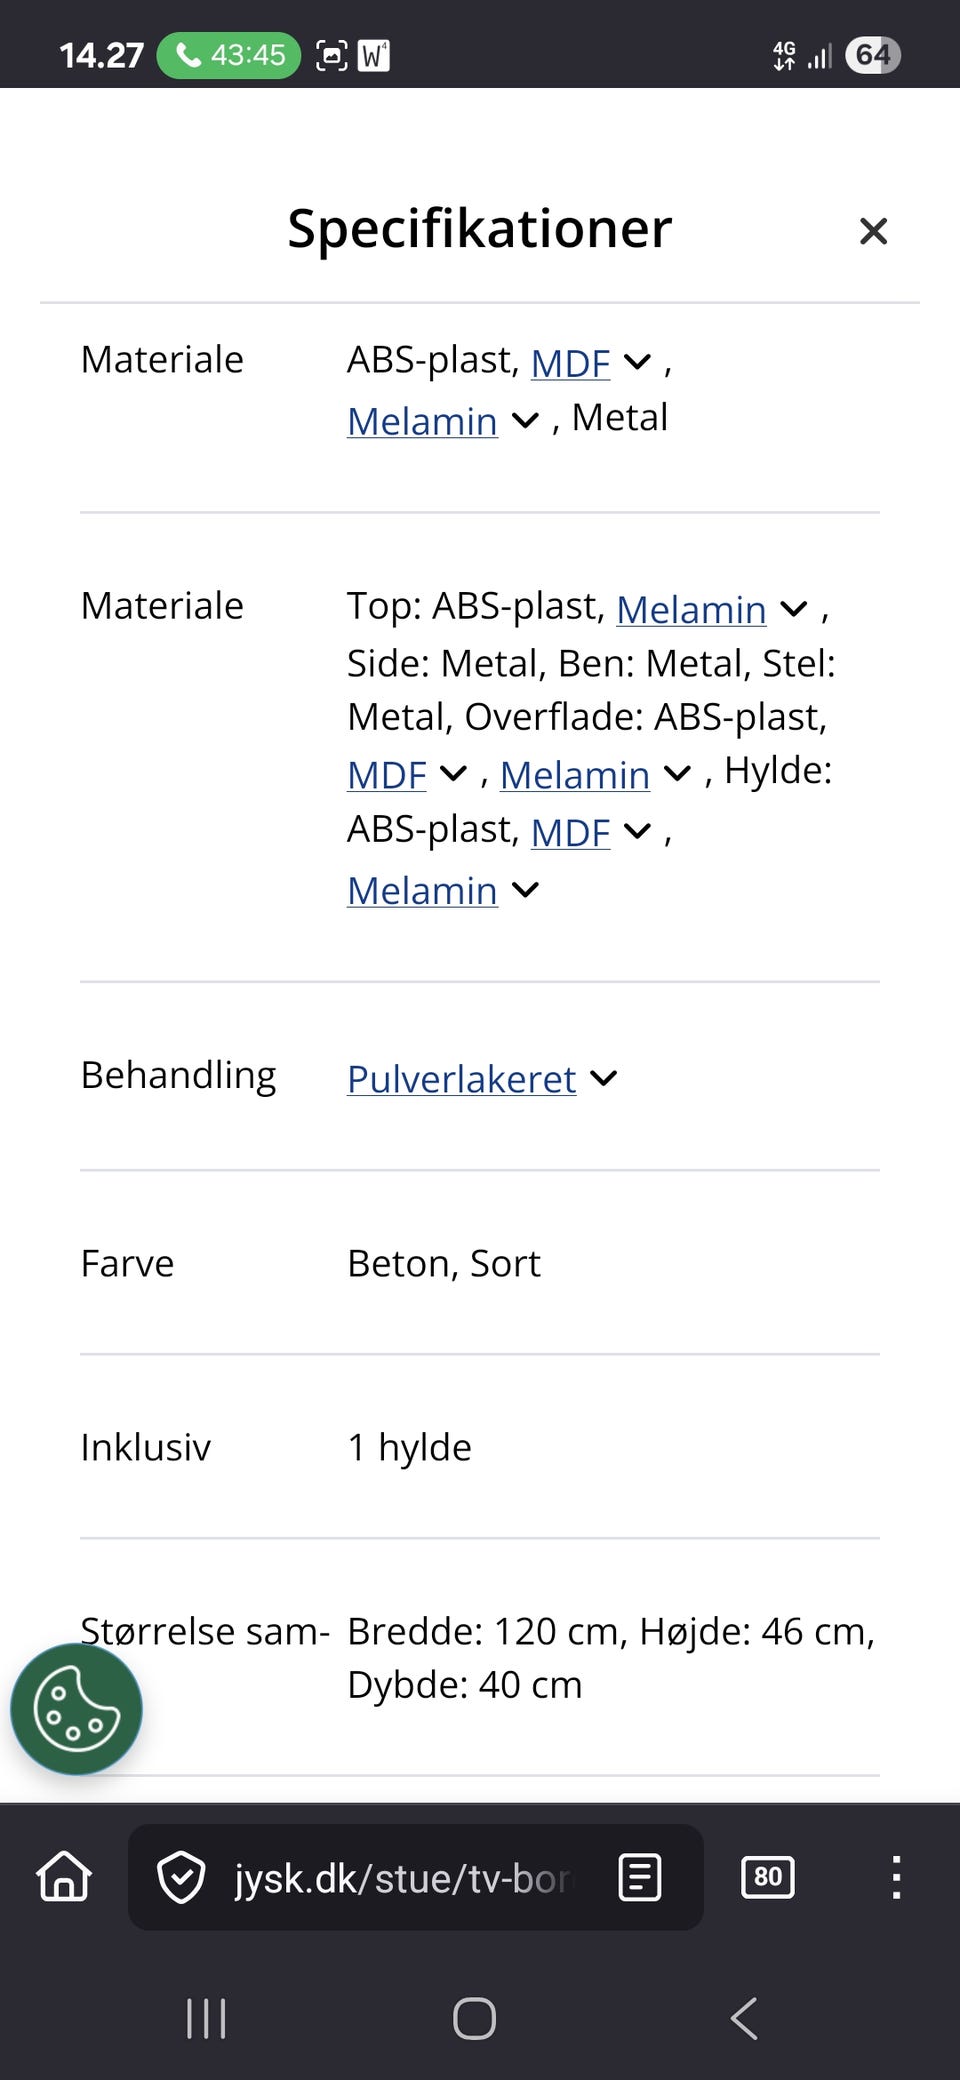
Task: Tap the ongoing call timer in the status bar
Action: tap(228, 55)
